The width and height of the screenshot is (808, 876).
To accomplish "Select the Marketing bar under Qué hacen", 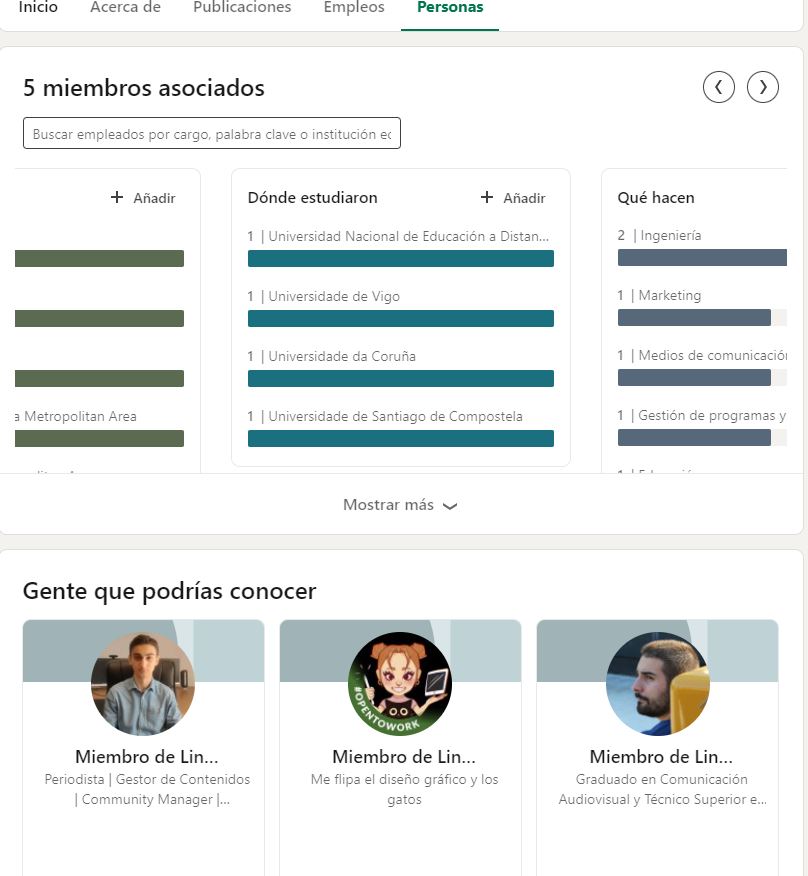I will point(694,317).
